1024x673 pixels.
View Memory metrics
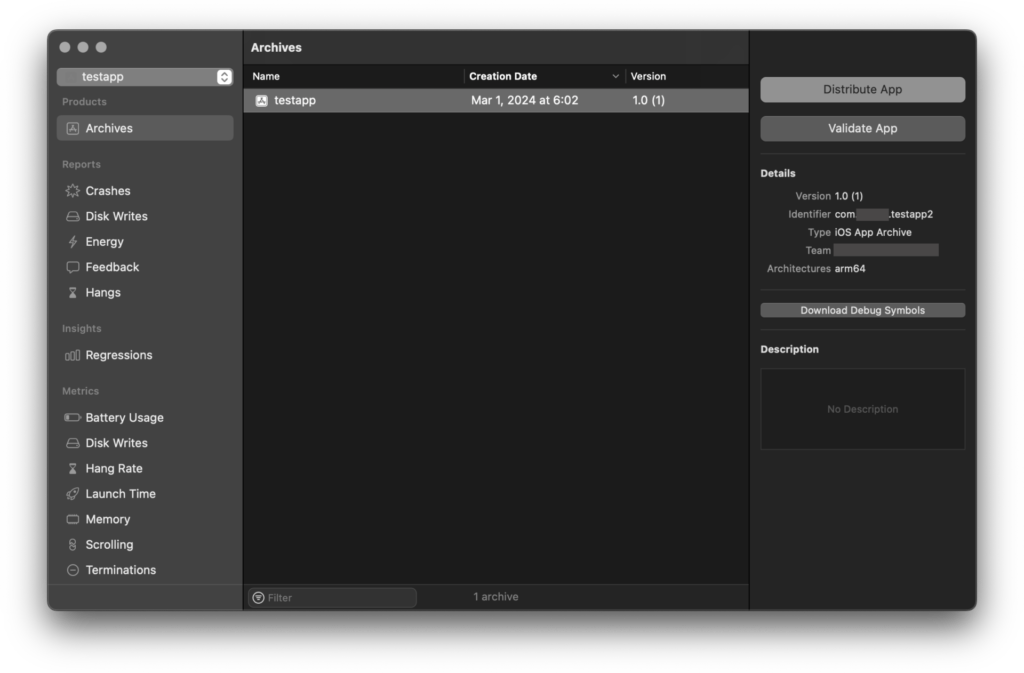coord(145,520)
